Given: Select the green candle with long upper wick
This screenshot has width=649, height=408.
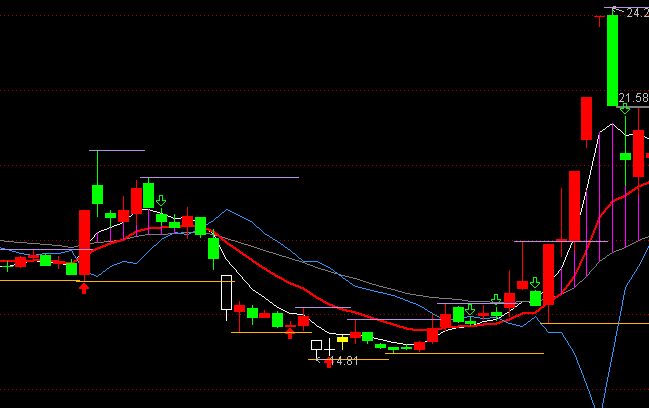Looking at the screenshot, I should coord(97,192).
